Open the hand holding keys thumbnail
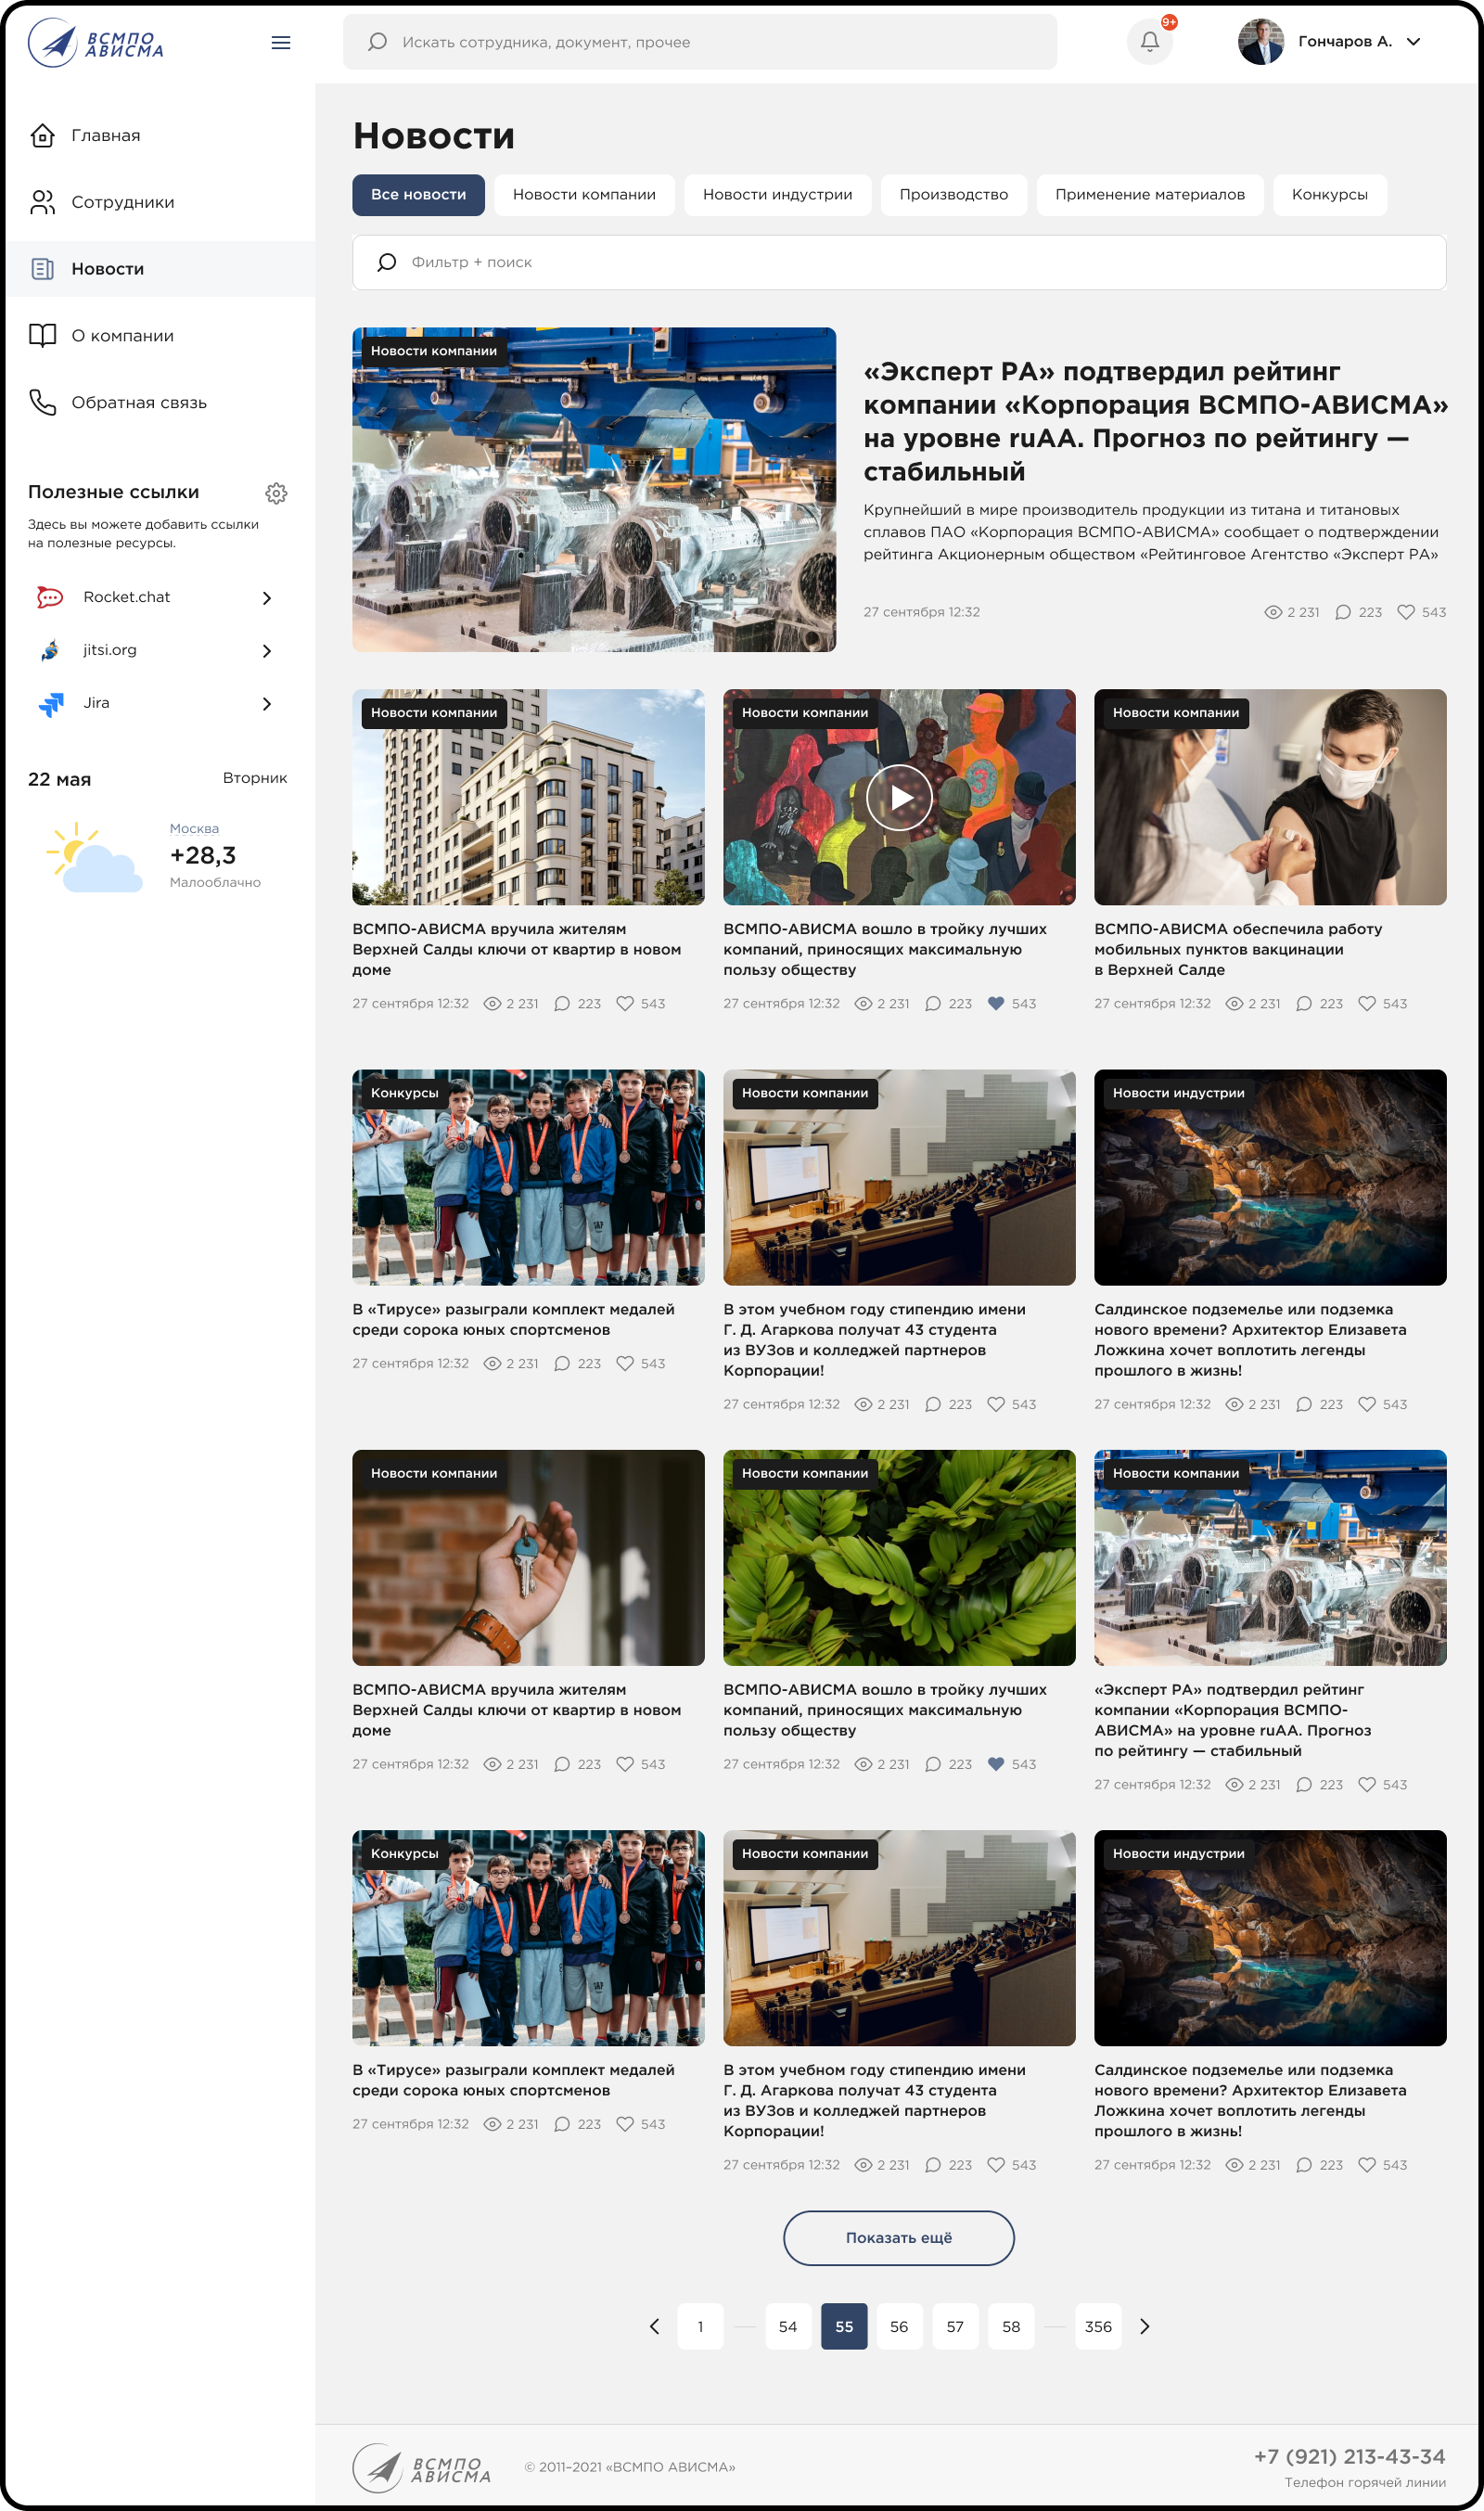The image size is (1484, 2511). click(x=528, y=1558)
